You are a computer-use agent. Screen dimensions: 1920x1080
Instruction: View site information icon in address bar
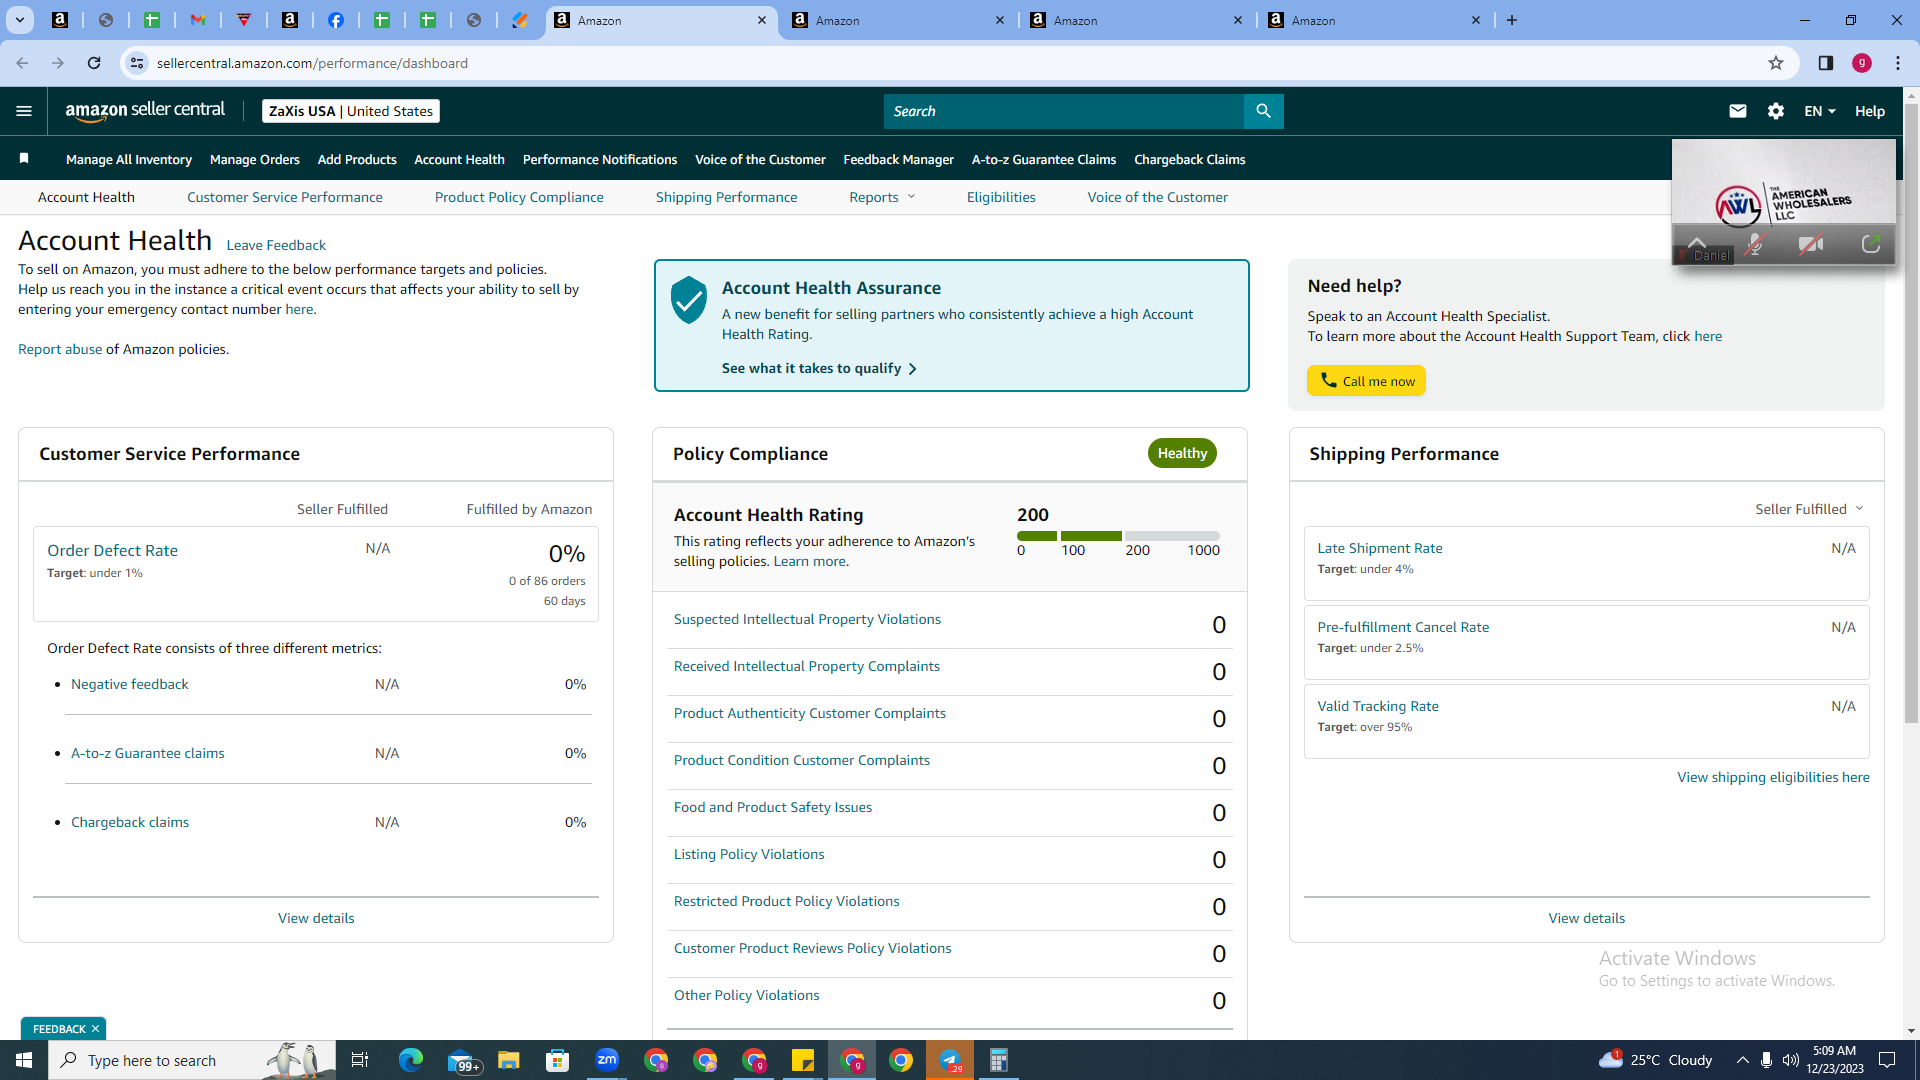tap(136, 63)
